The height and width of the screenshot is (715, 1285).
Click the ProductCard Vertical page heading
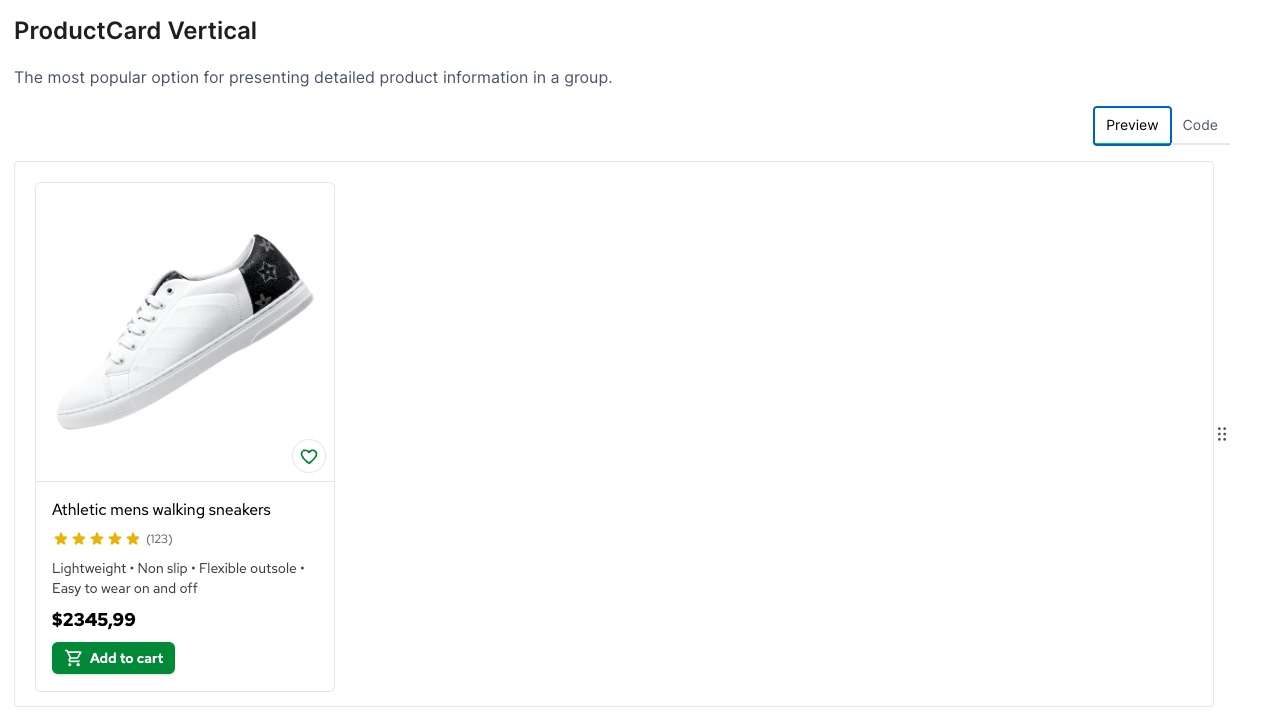135,30
